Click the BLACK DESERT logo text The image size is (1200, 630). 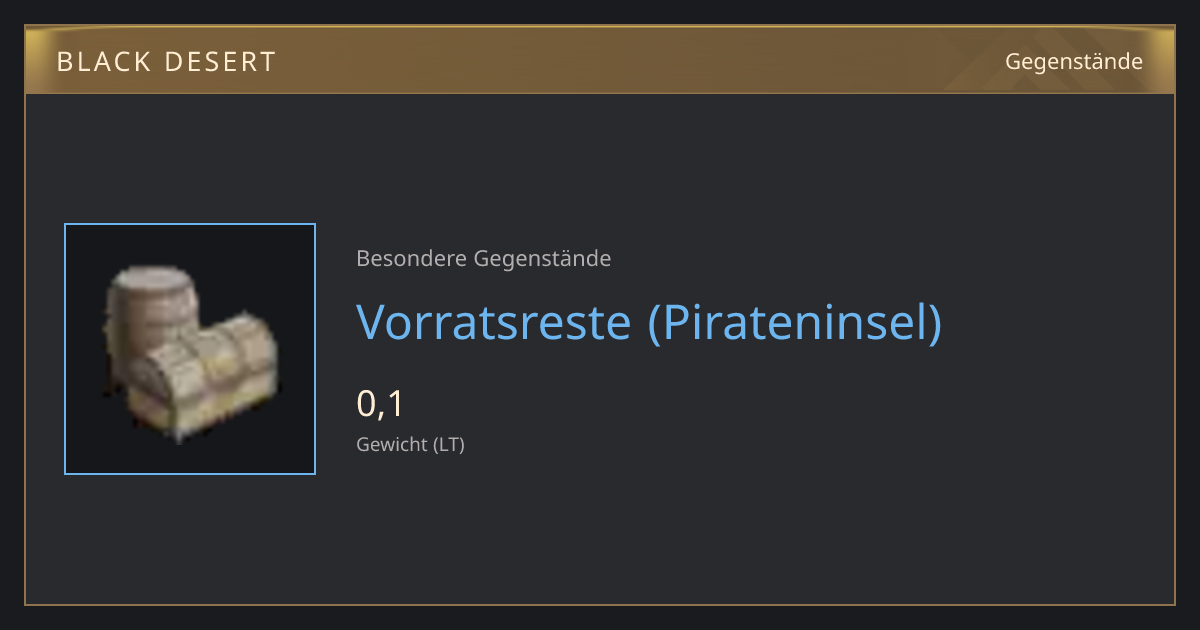point(166,62)
